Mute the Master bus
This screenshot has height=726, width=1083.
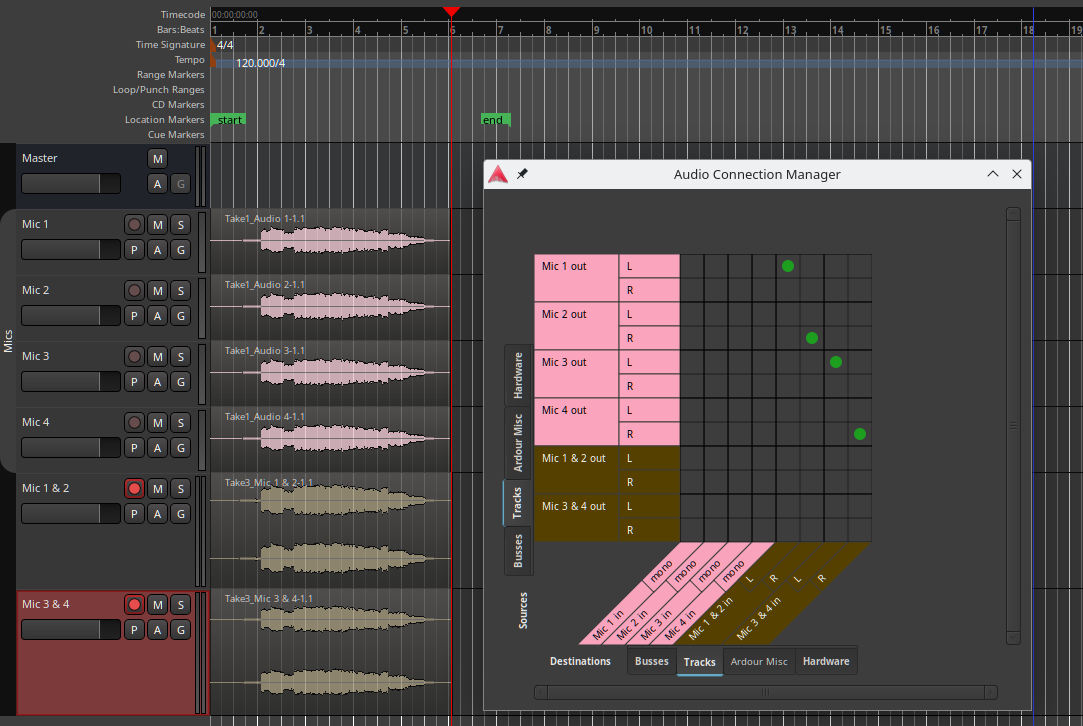tap(157, 158)
